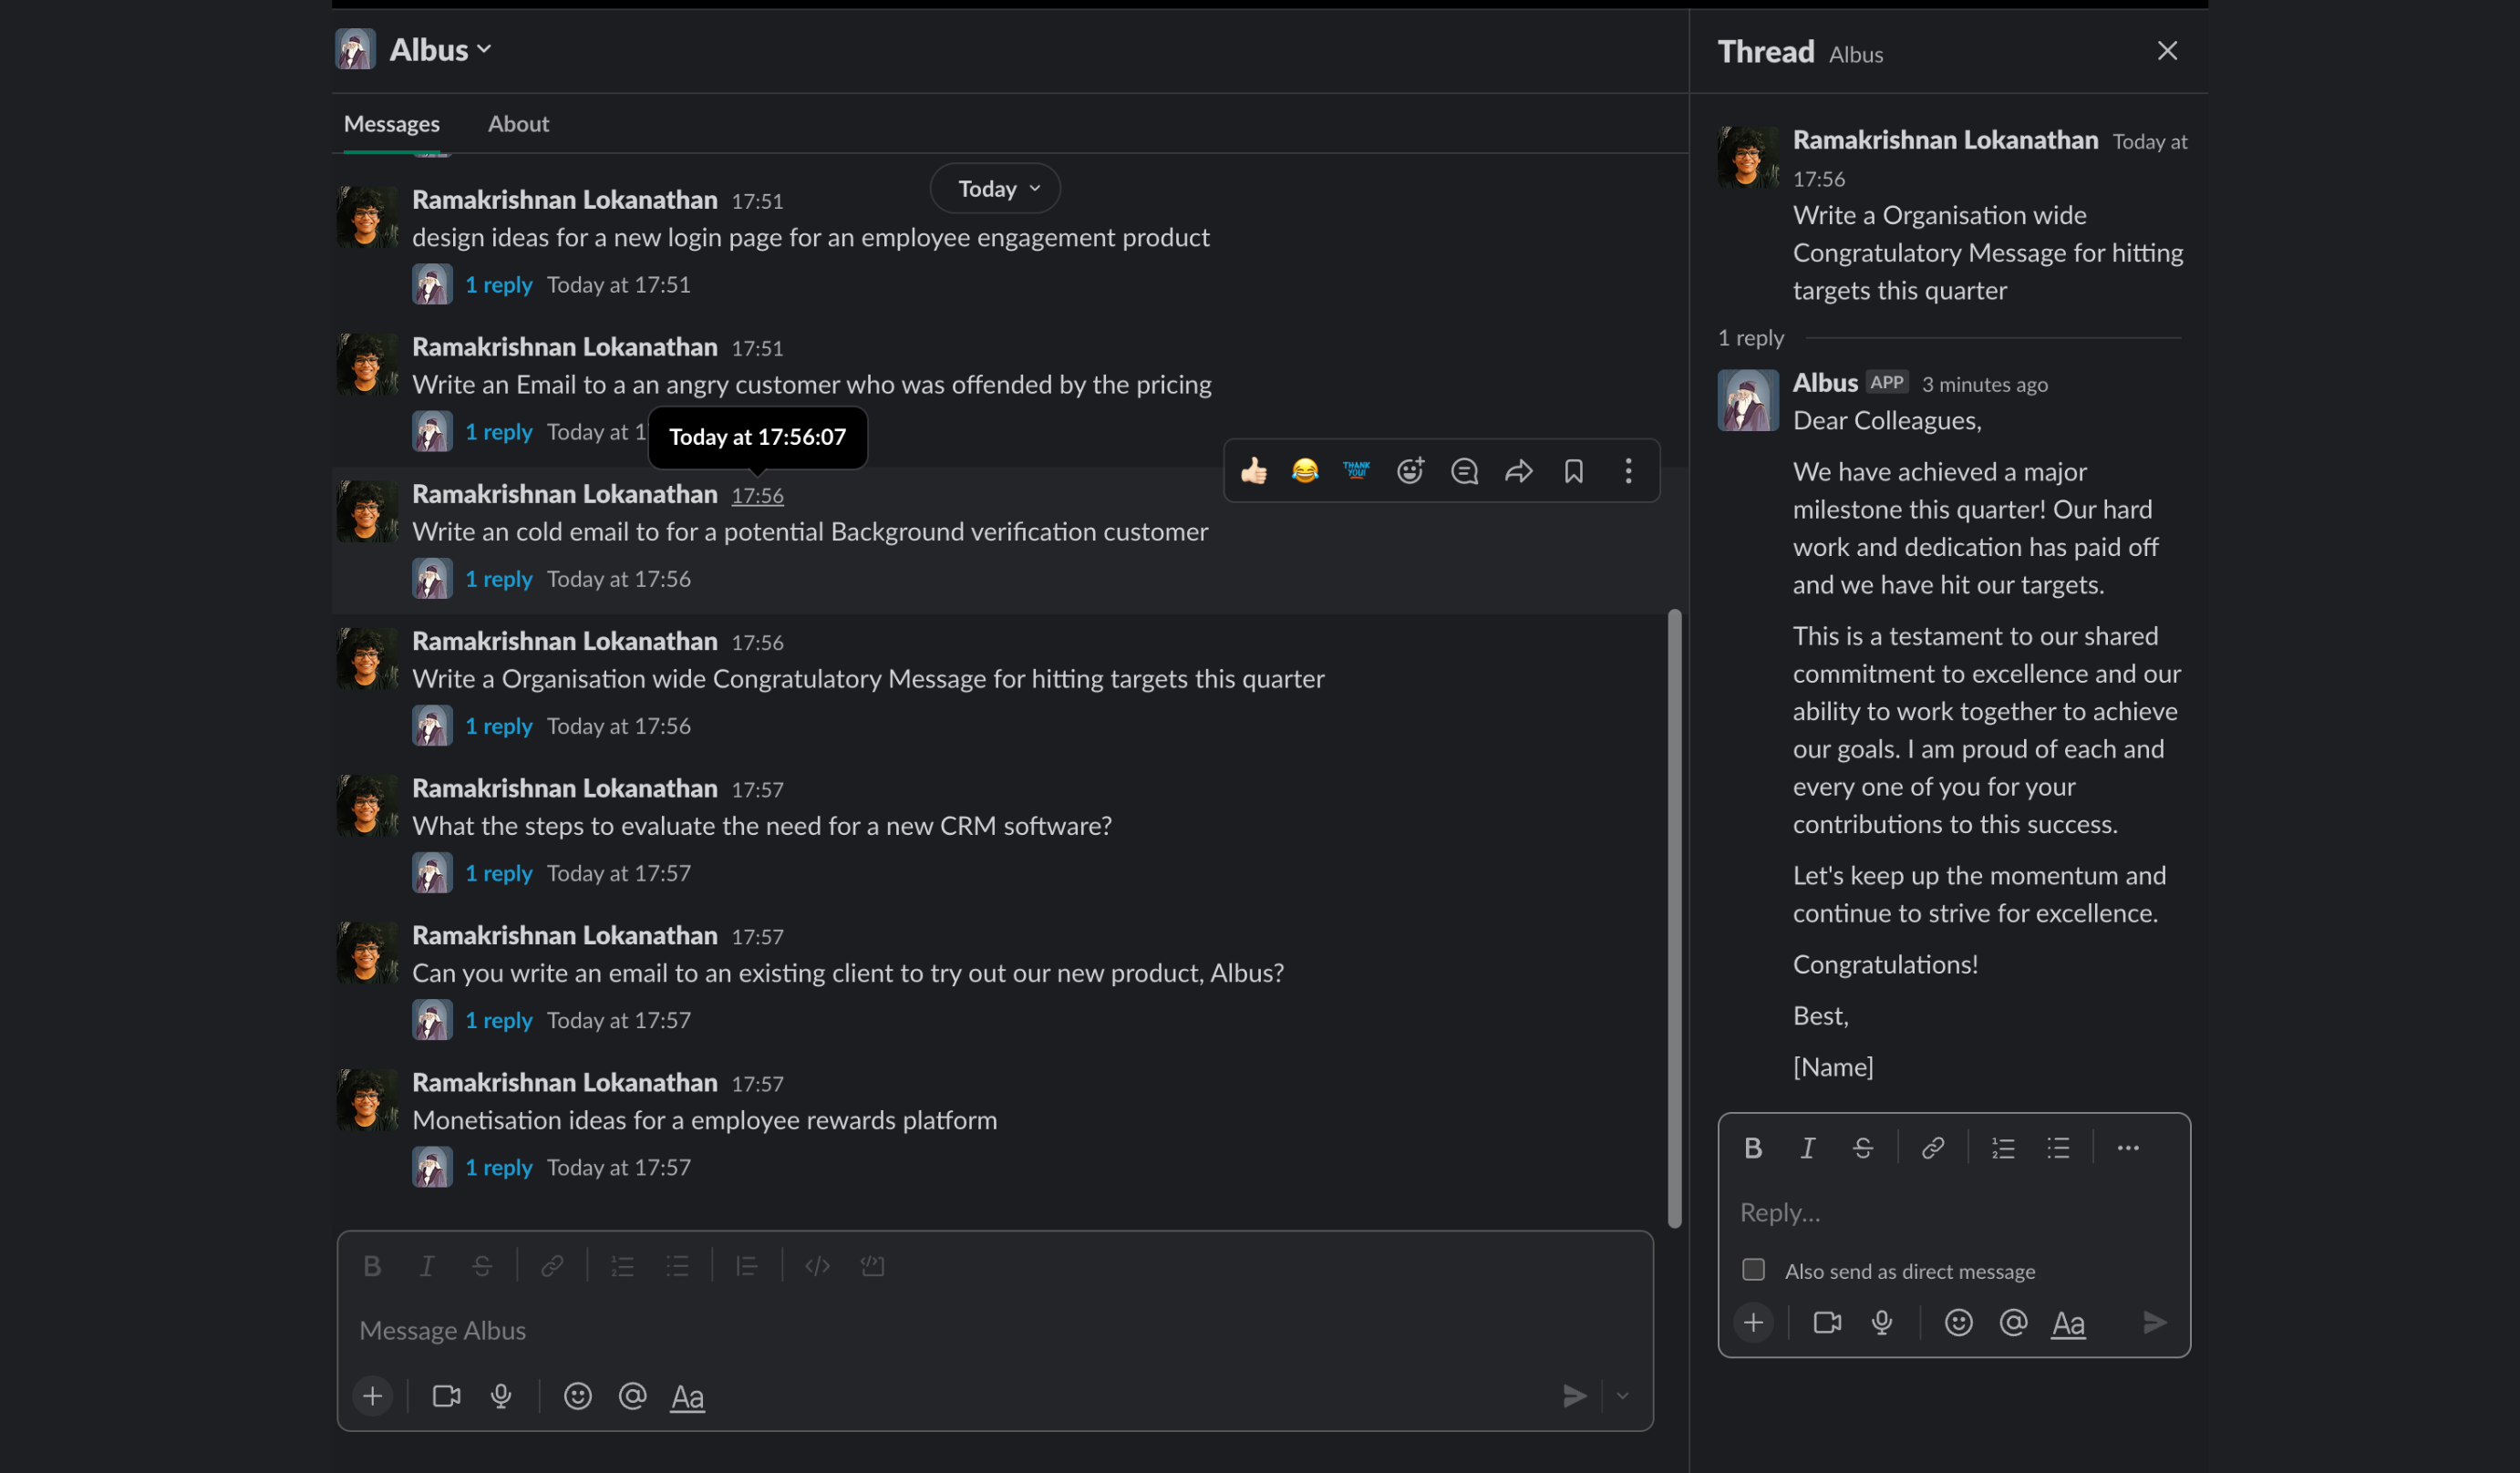Check Also send as direct message
The width and height of the screenshot is (2520, 1473).
[x=1753, y=1270]
